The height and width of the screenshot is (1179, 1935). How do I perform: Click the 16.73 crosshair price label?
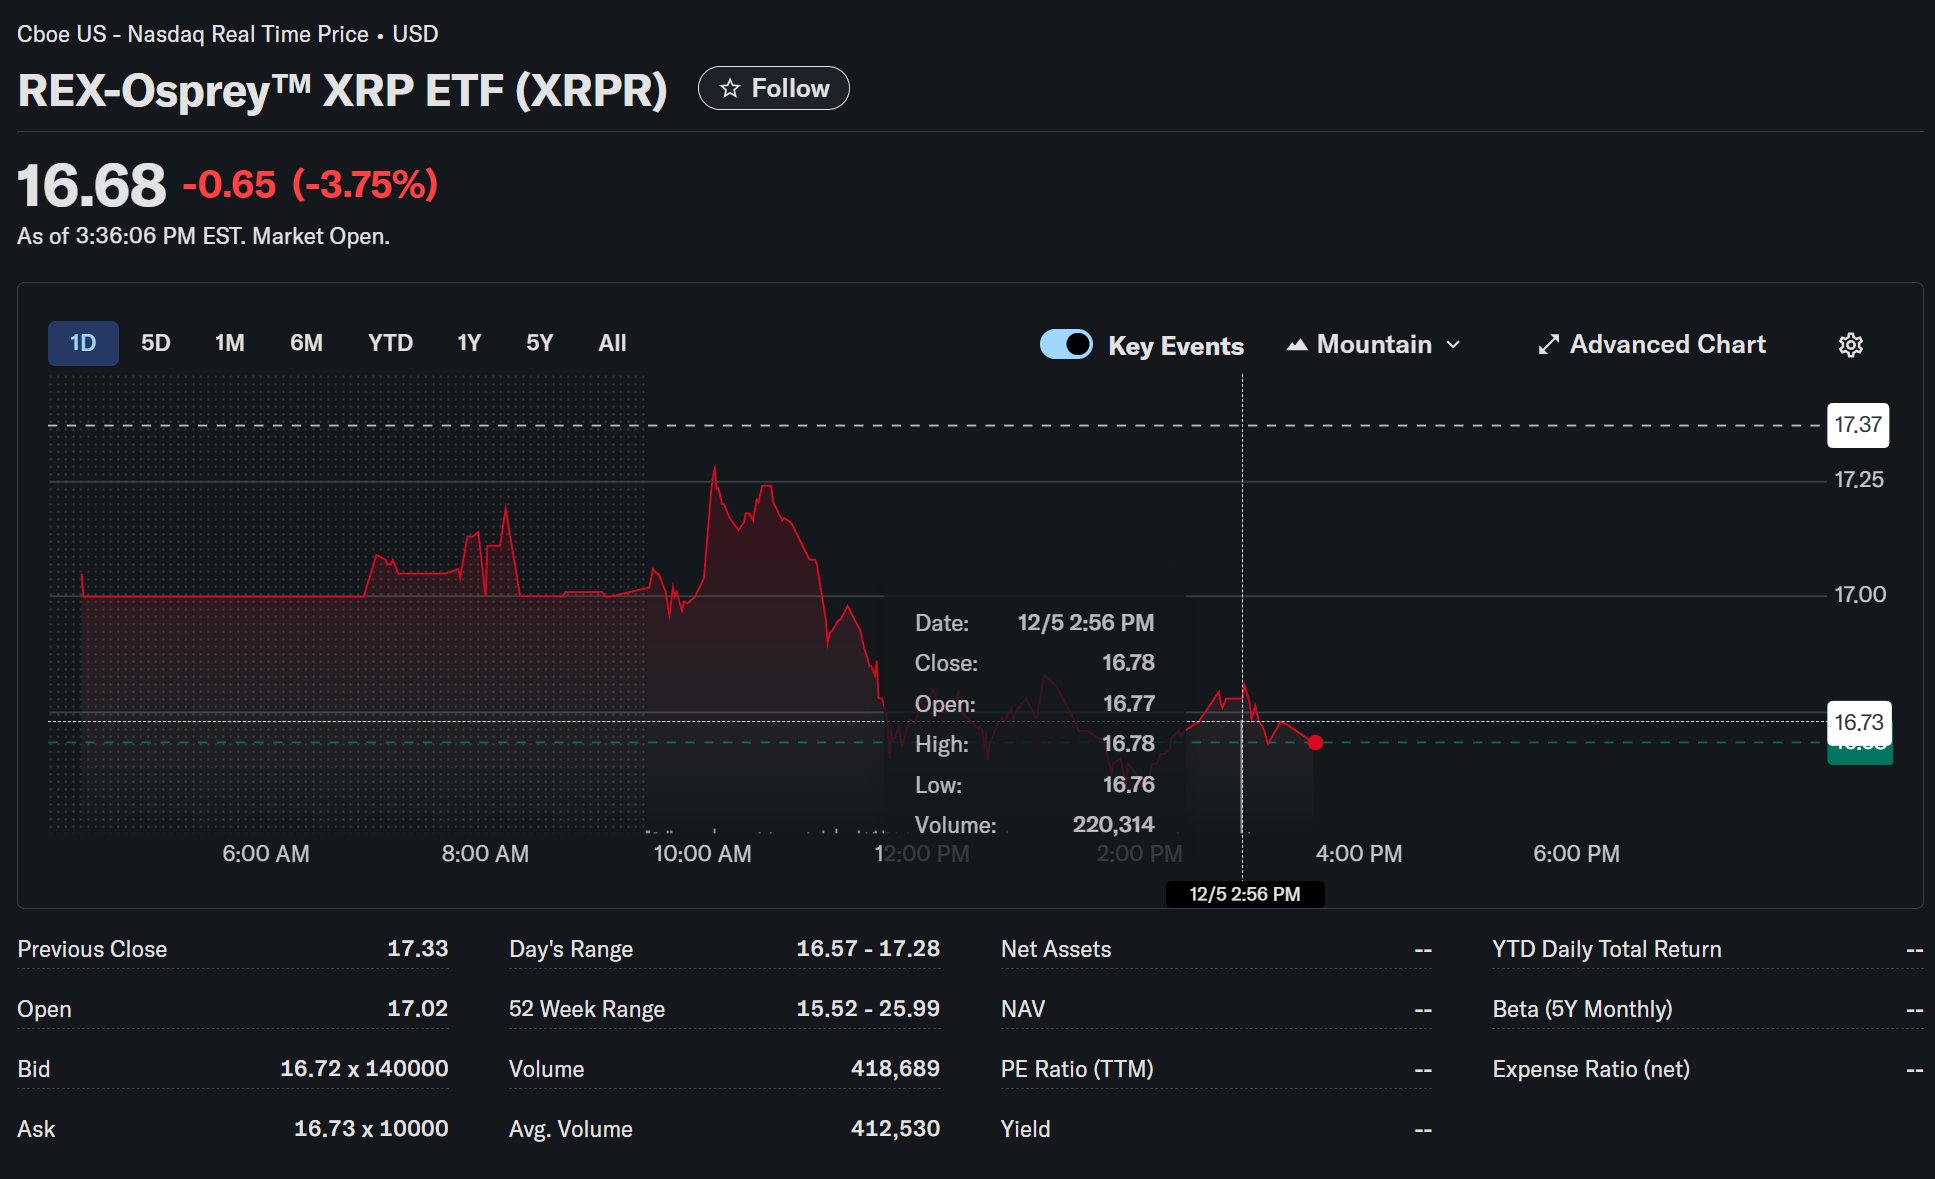[1858, 722]
